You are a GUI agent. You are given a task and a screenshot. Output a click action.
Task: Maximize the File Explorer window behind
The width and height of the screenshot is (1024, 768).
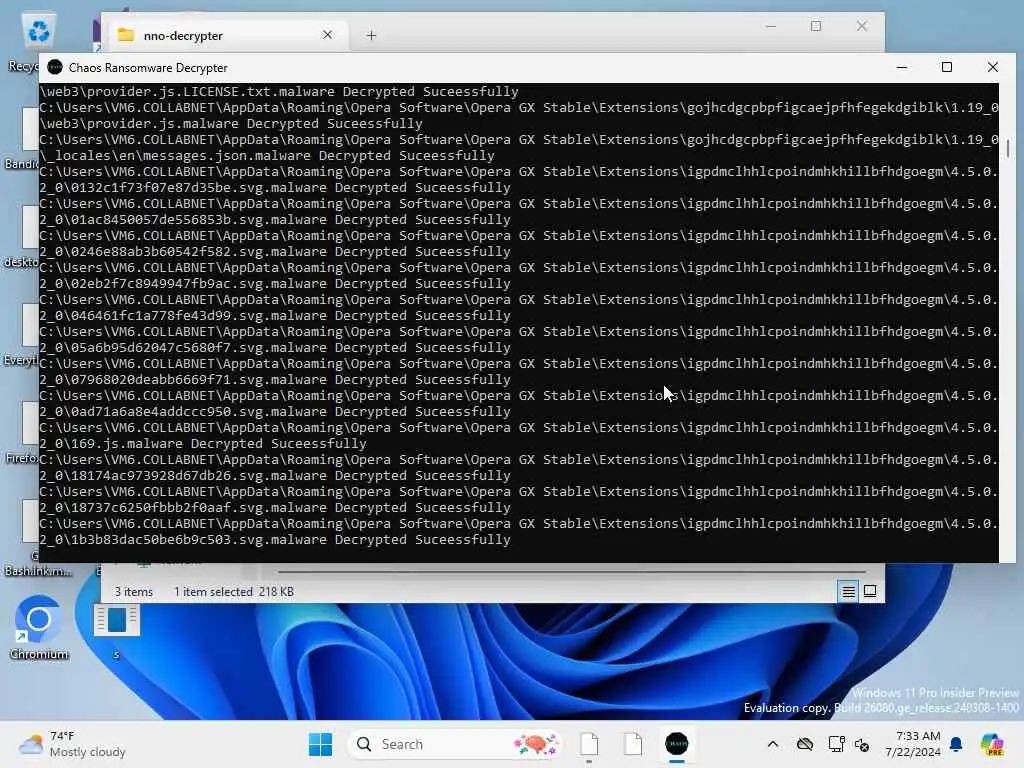click(x=816, y=26)
